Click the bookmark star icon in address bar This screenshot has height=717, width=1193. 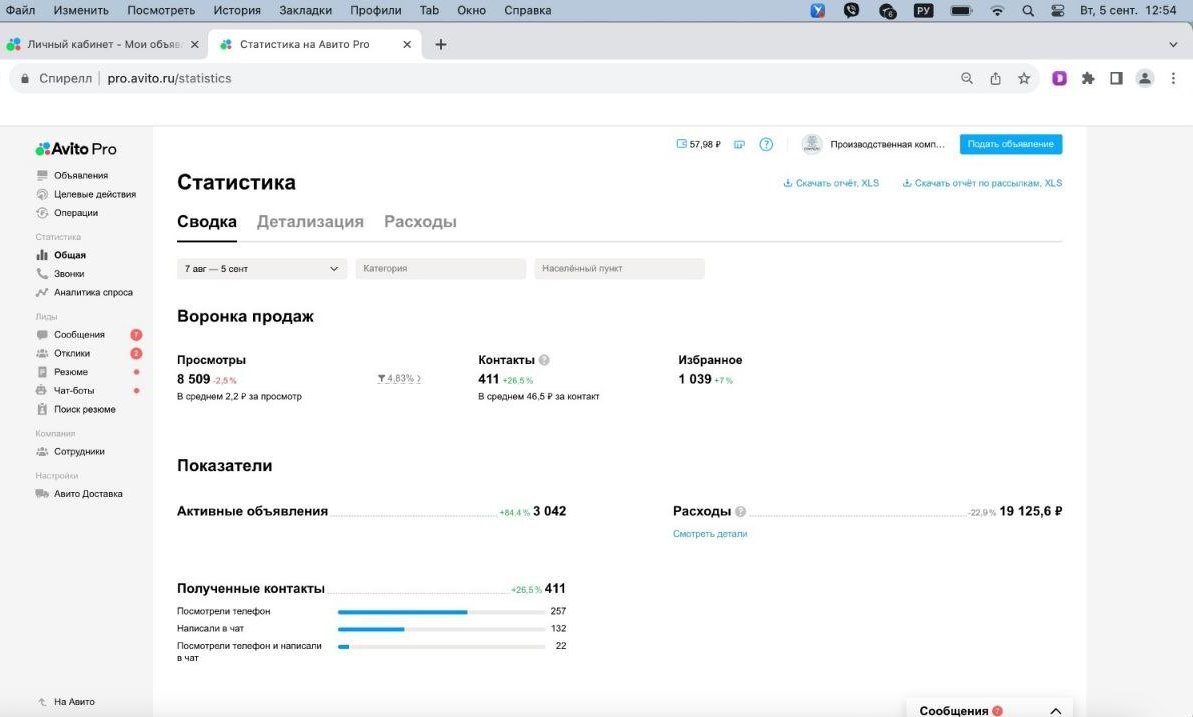click(1024, 78)
